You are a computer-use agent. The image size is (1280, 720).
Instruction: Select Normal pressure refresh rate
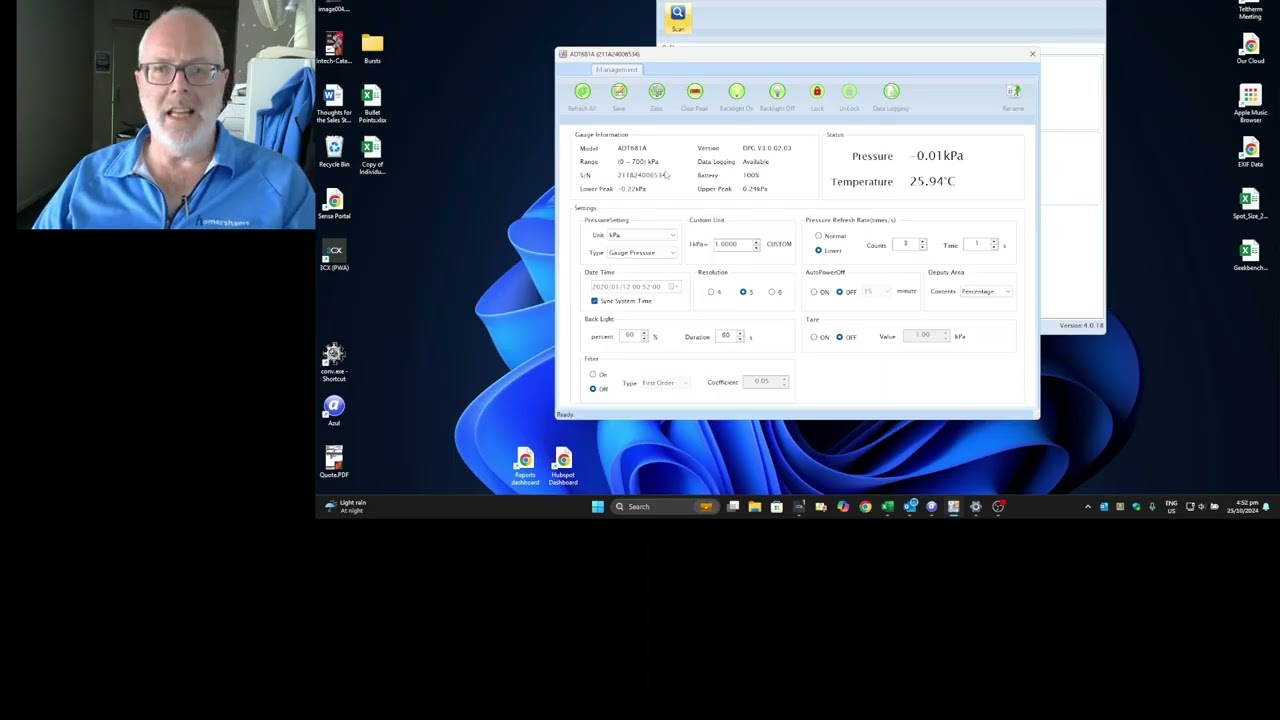pos(818,236)
